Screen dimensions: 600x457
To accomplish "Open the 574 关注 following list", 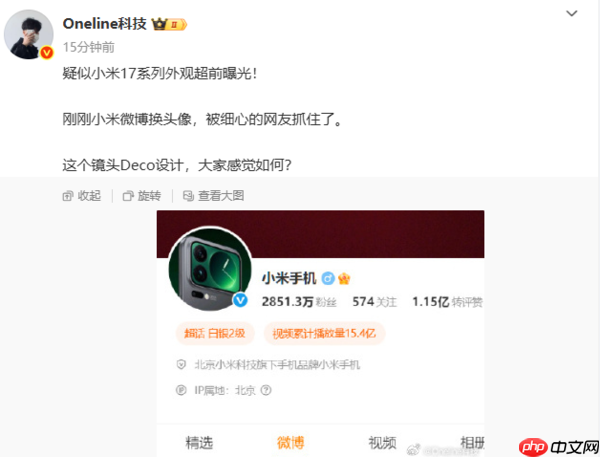I will click(x=374, y=302).
